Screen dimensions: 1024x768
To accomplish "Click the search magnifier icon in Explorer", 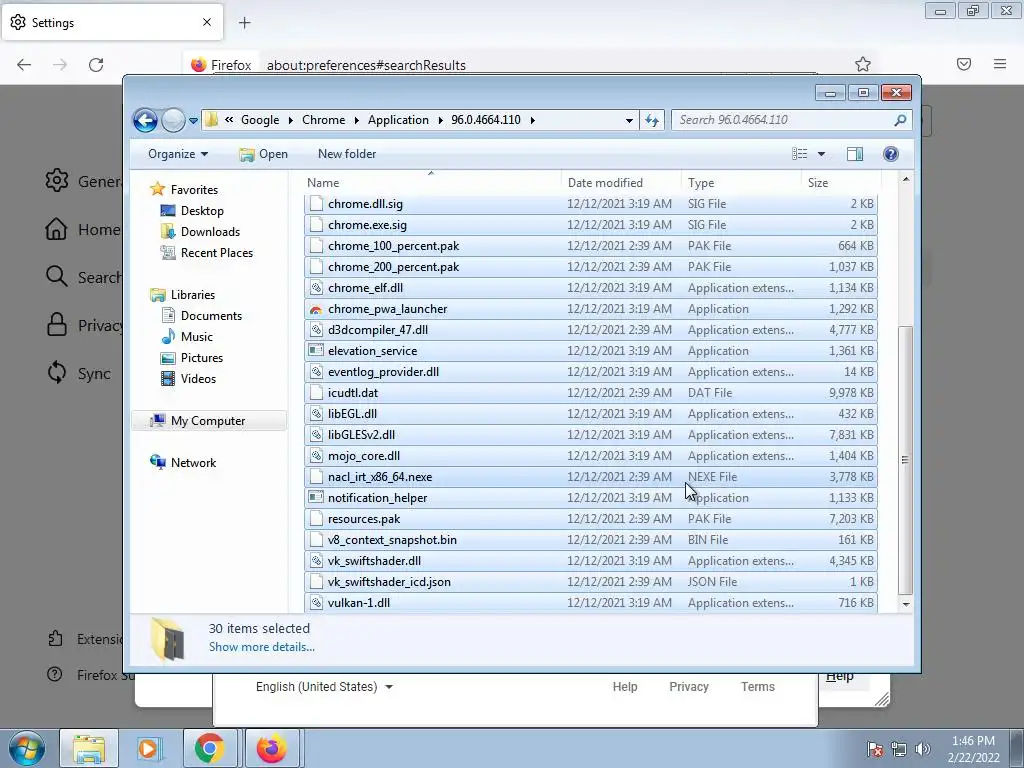I will (900, 120).
